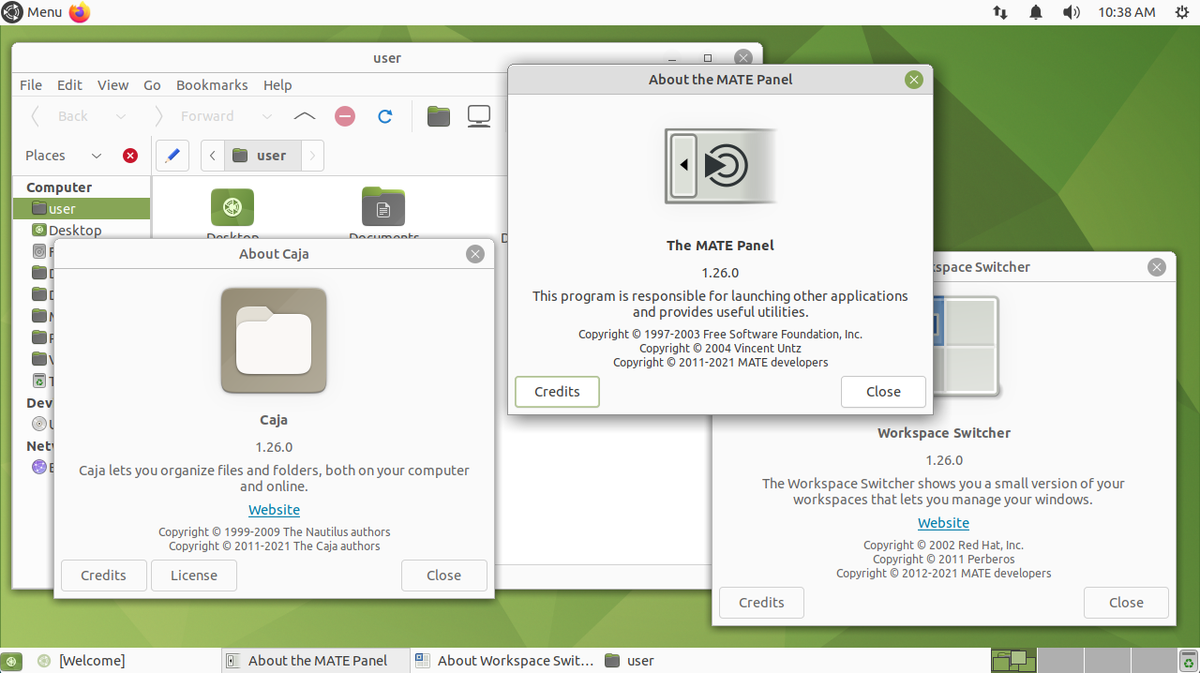The width and height of the screenshot is (1200, 673).
Task: Click the folder icon in Caja's toolbar
Action: click(438, 116)
